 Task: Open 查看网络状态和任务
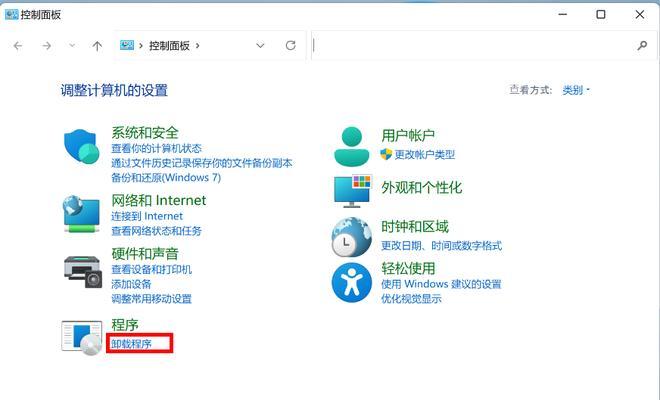click(157, 231)
